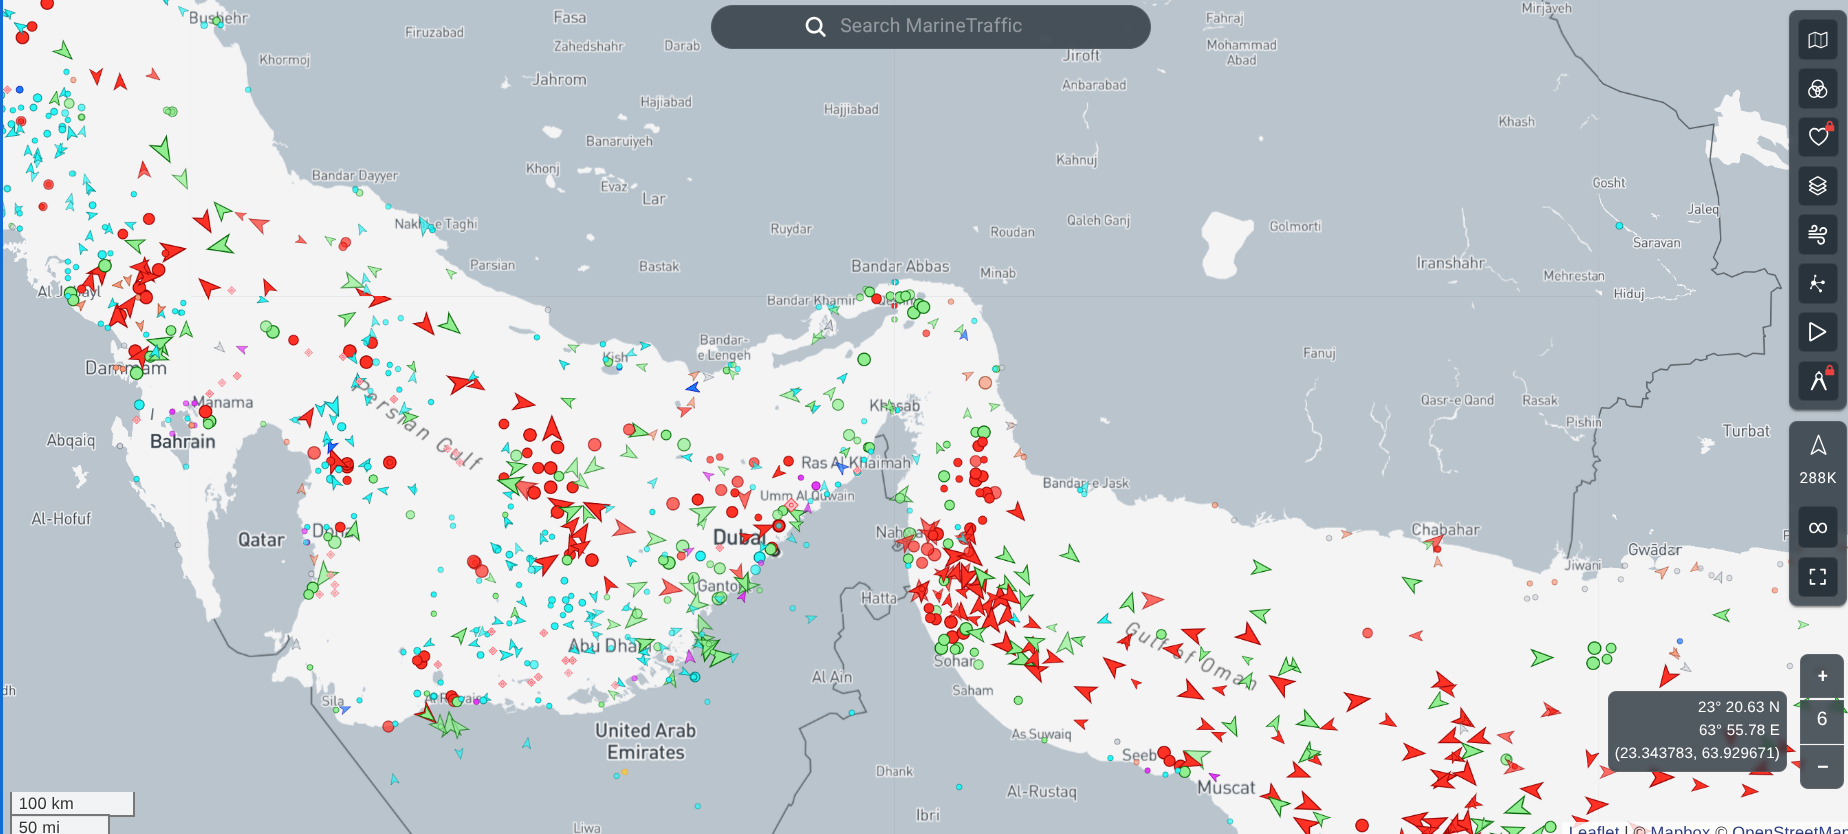The width and height of the screenshot is (1848, 834).
Task: Zoom in with the plus button
Action: click(1822, 676)
